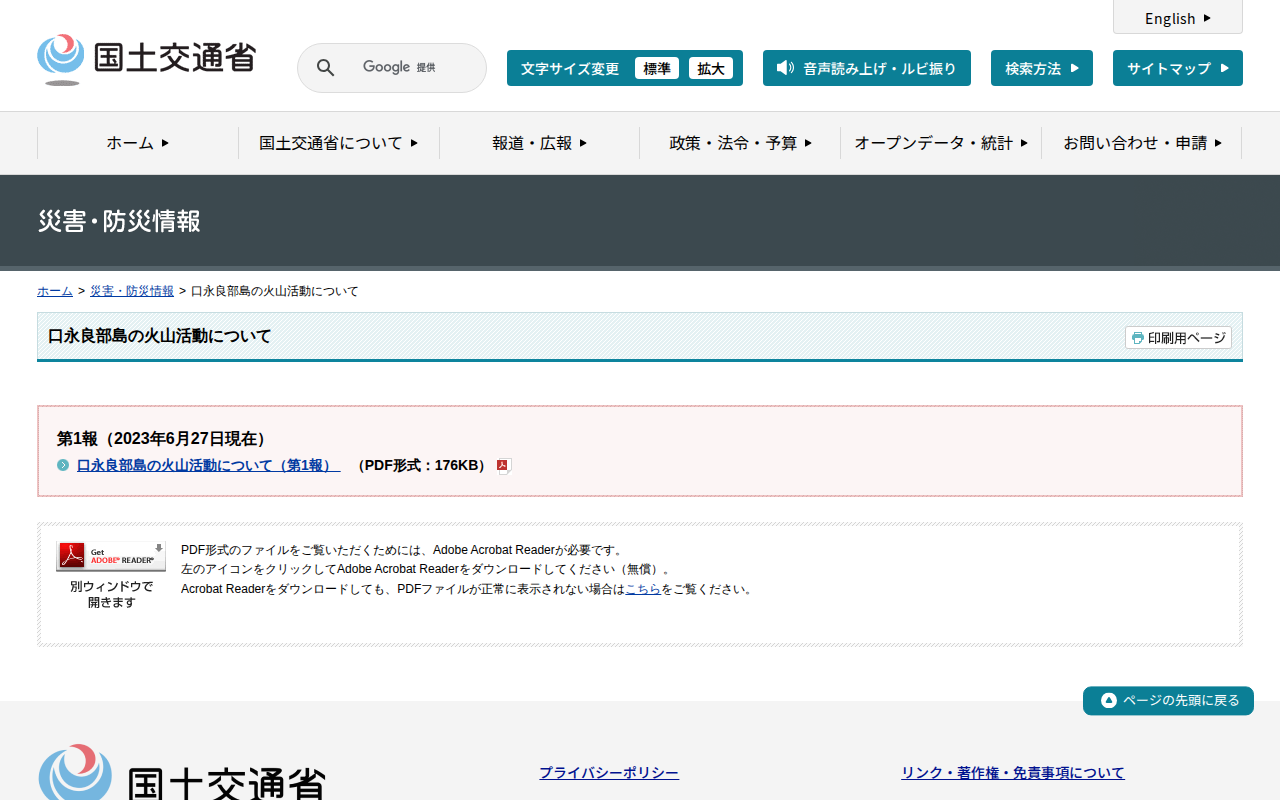Open the ホーム navigation item
This screenshot has height=800, width=1280.
[x=138, y=143]
